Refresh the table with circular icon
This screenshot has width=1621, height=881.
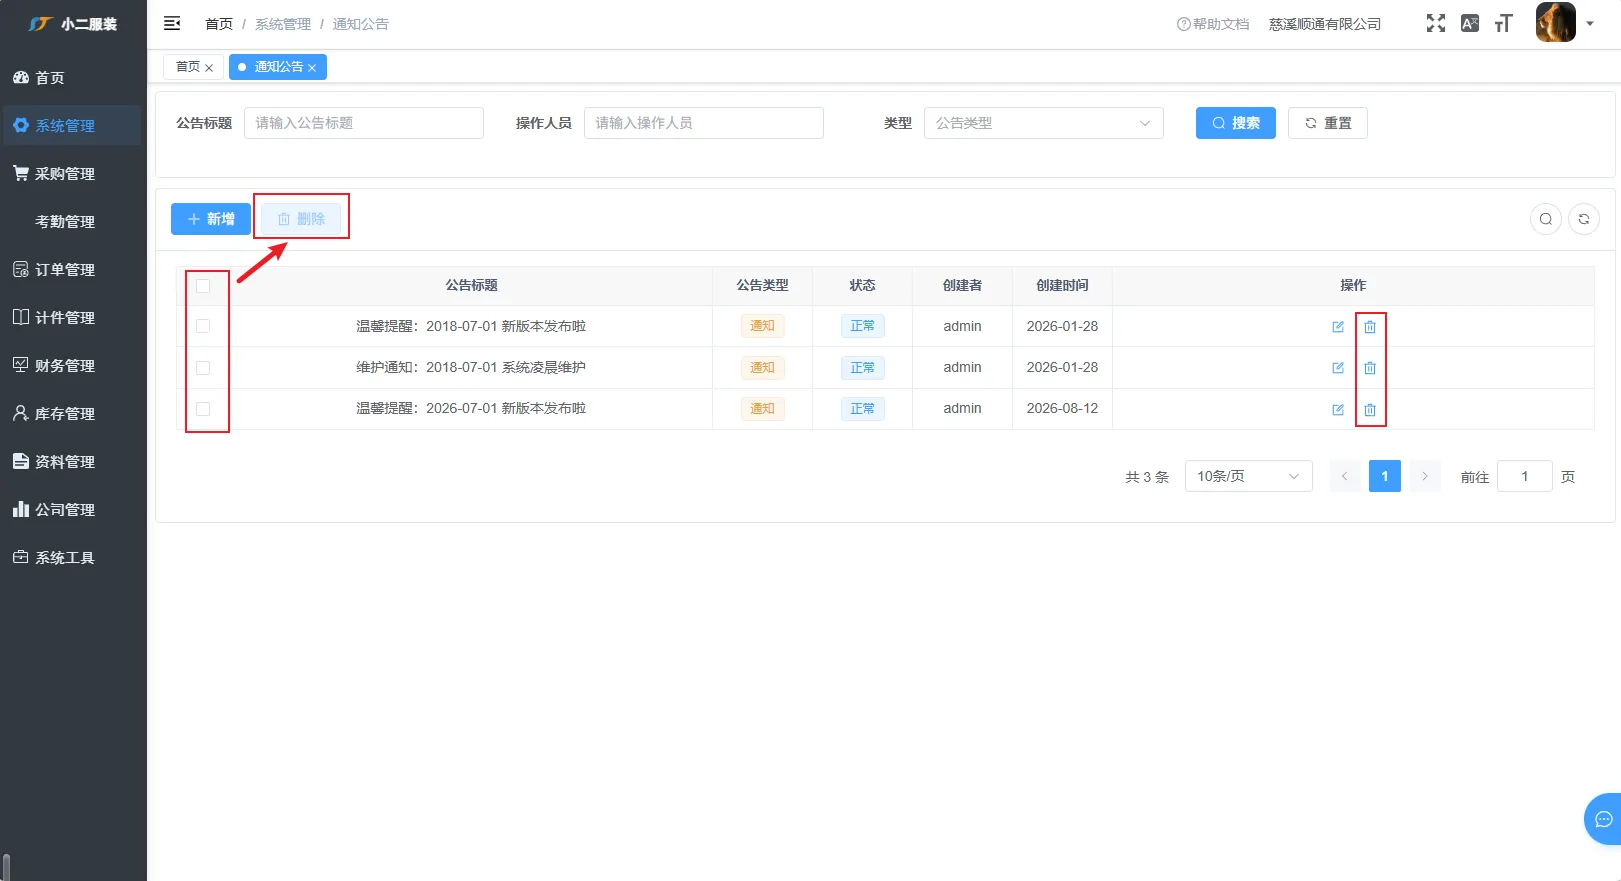[1584, 219]
